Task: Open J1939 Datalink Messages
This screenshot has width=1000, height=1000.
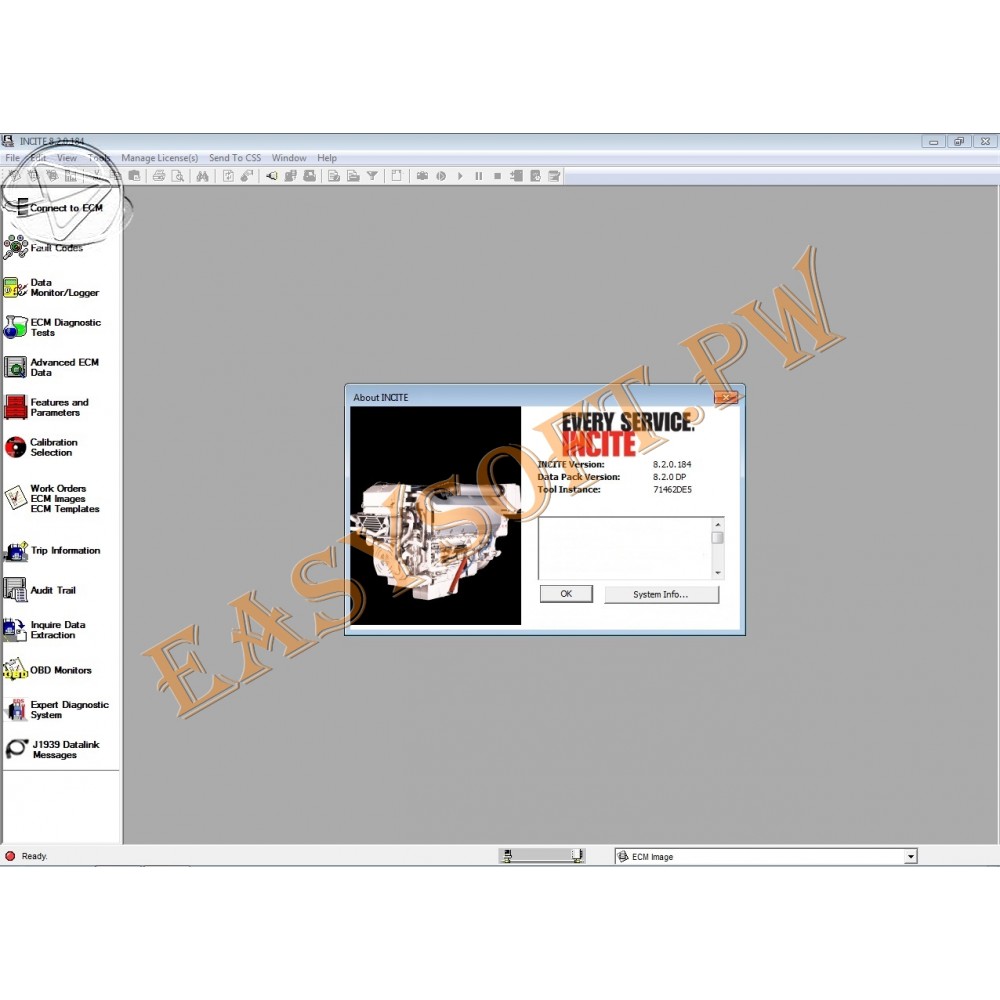Action: coord(52,749)
